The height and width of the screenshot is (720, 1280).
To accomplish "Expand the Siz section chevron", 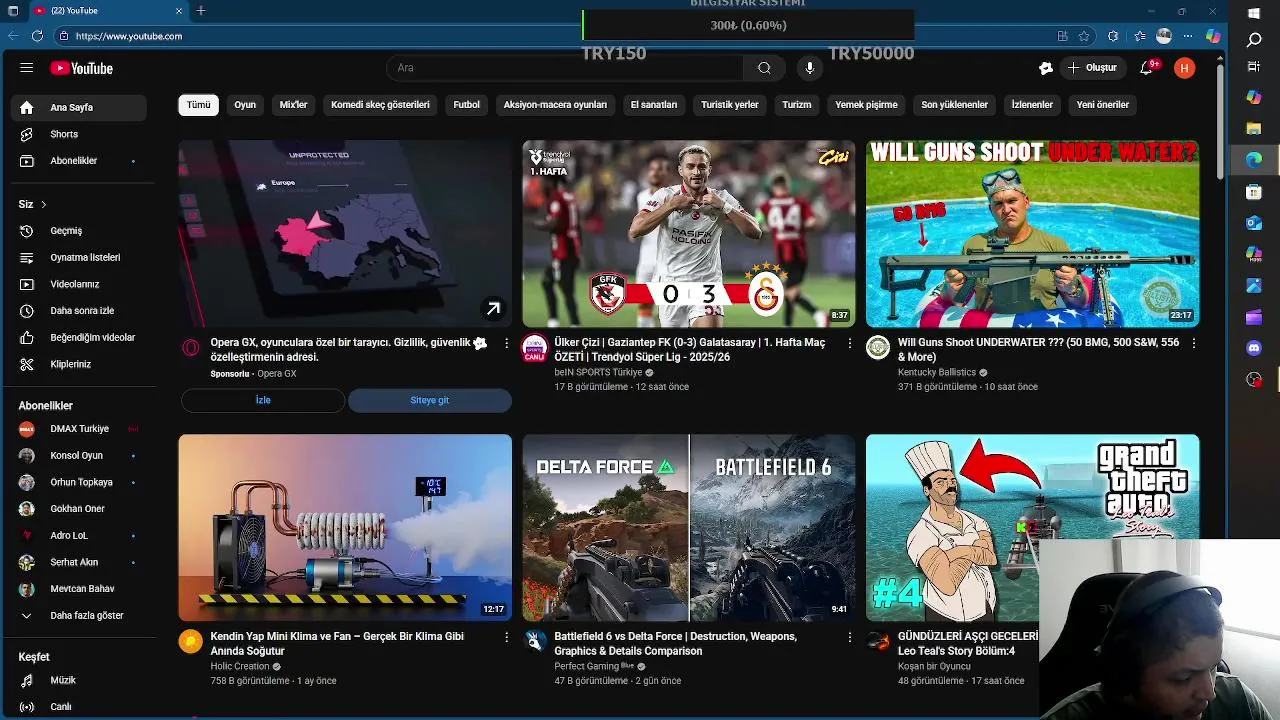I will click(x=43, y=204).
